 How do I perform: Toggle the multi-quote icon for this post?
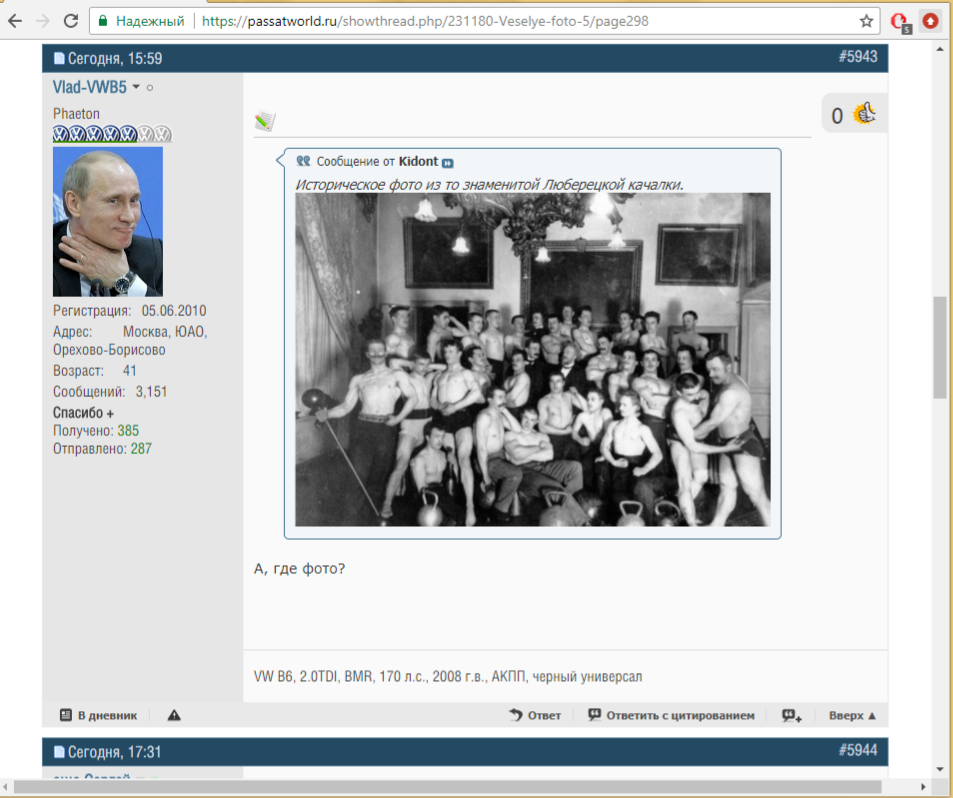(792, 715)
